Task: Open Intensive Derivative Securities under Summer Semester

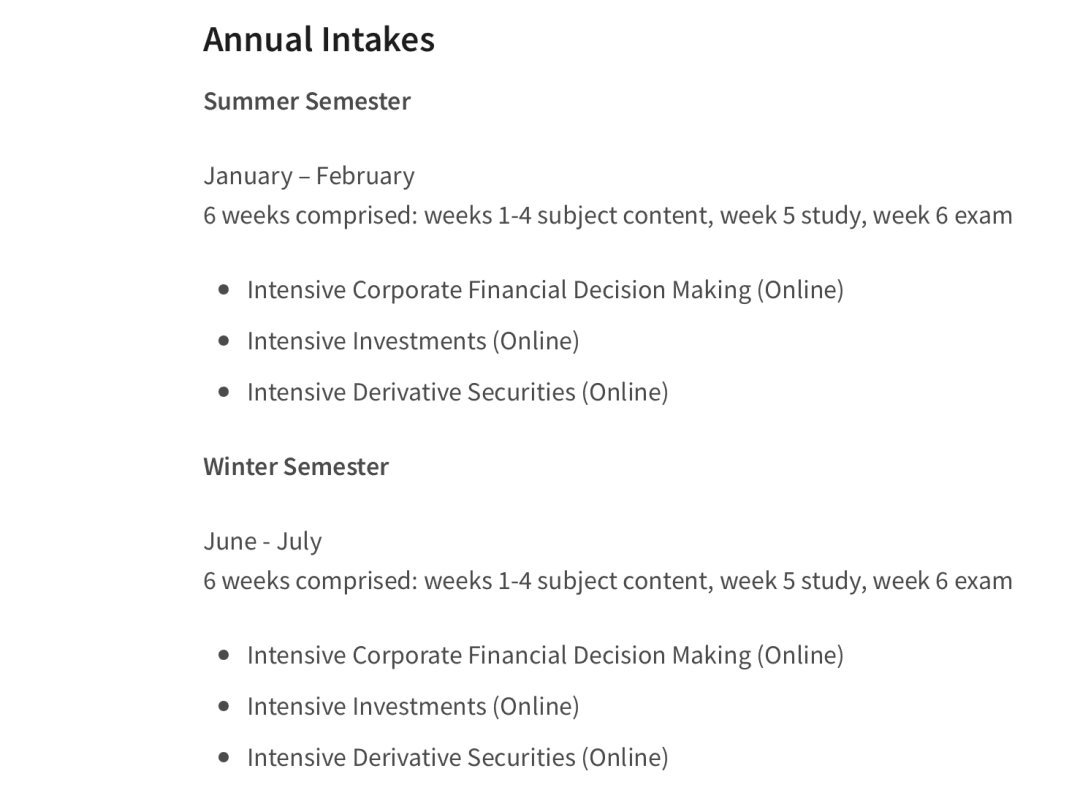Action: tap(457, 392)
